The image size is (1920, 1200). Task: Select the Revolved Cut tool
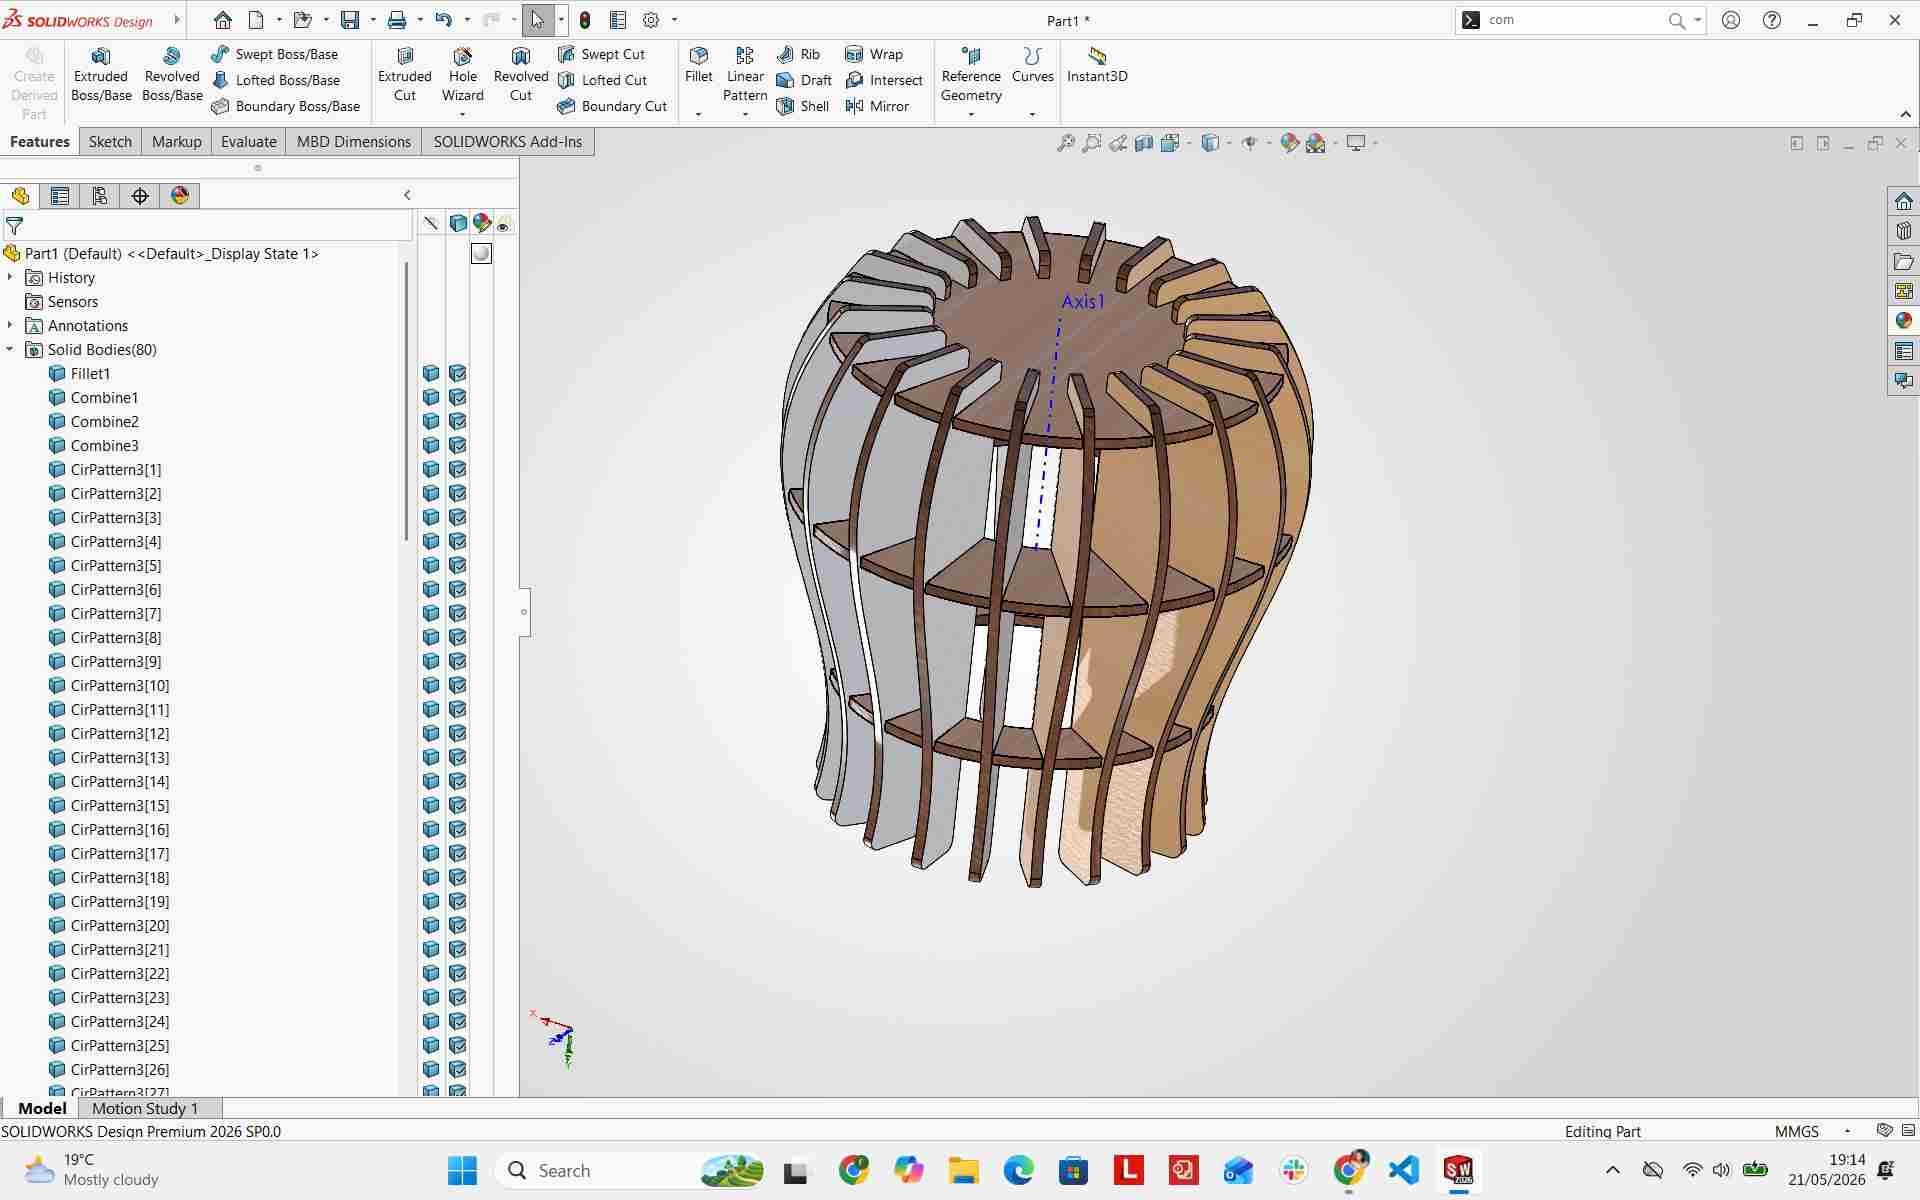tap(521, 74)
